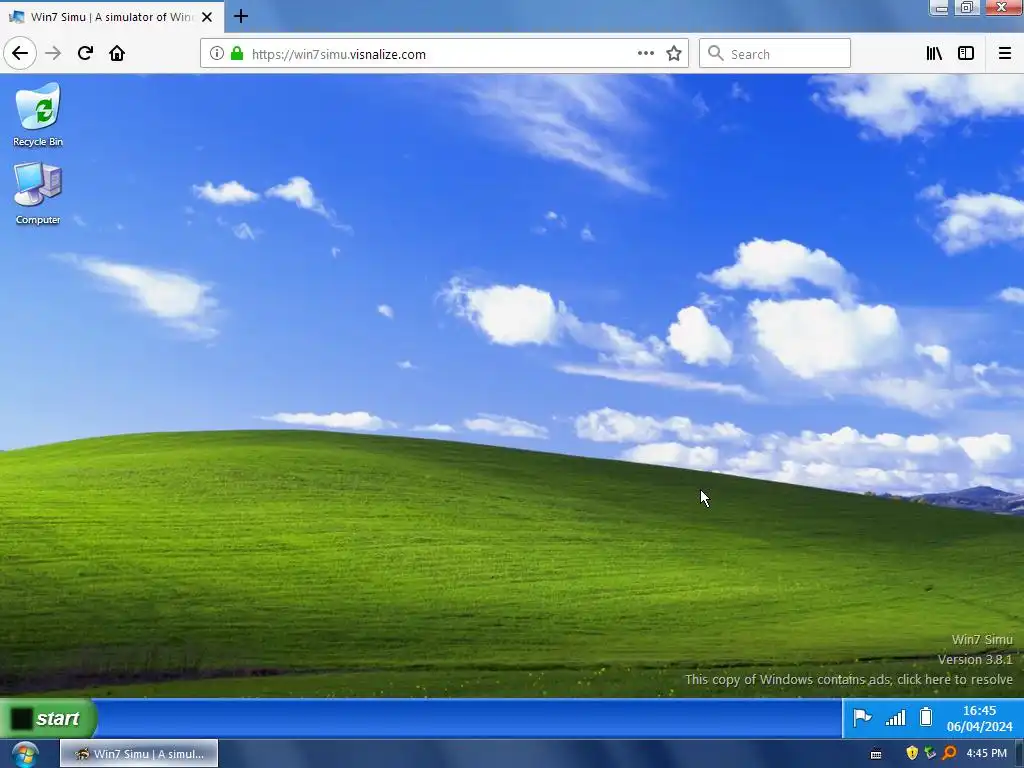Check the network signal bars icon

click(895, 718)
